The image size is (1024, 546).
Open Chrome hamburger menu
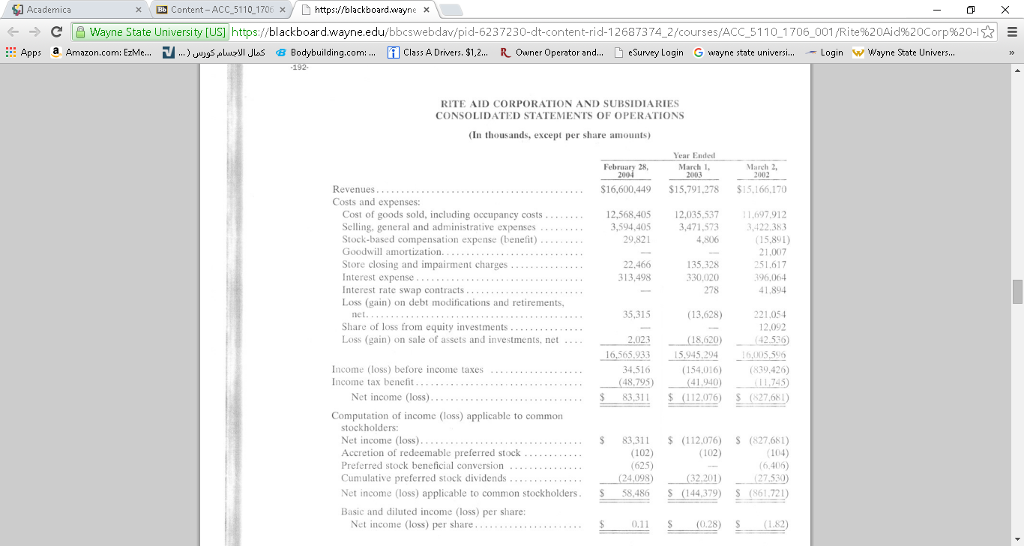[x=1012, y=32]
